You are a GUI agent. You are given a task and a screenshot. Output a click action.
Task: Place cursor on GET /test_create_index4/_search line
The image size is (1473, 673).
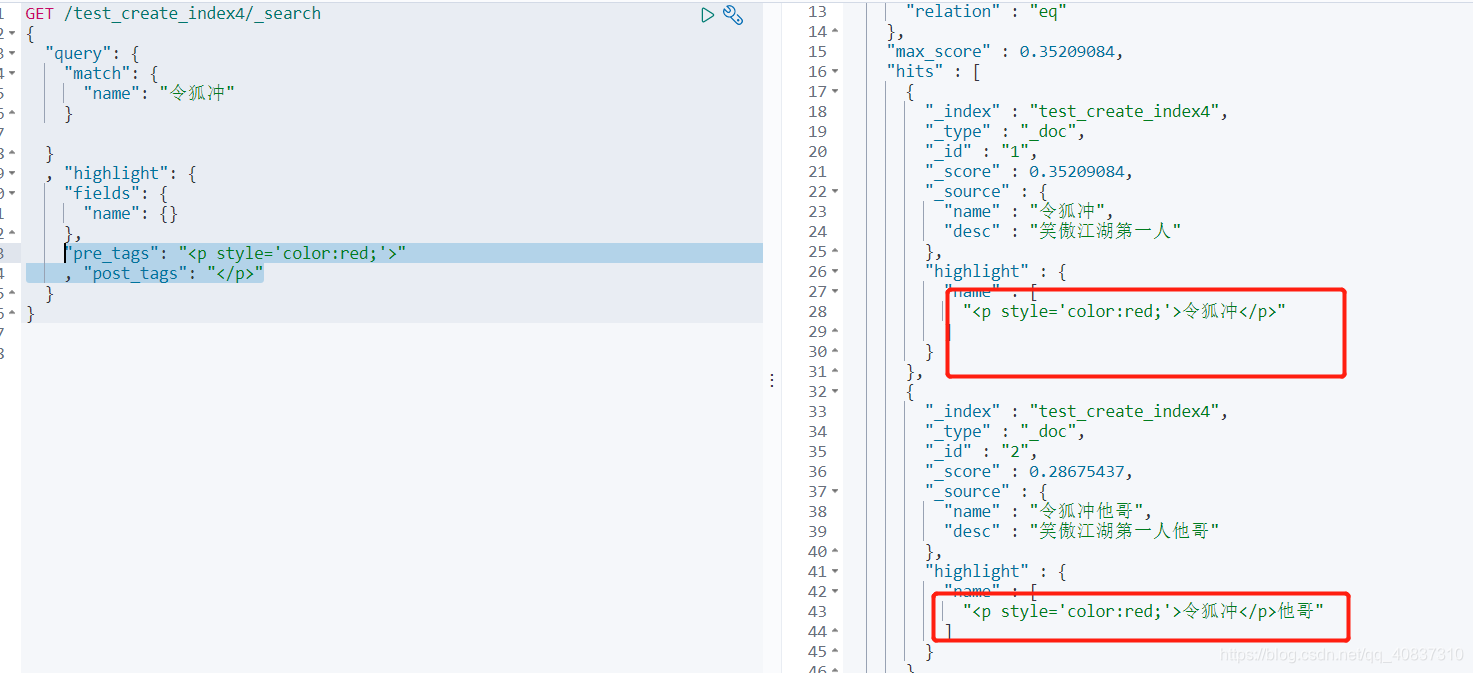pos(173,13)
